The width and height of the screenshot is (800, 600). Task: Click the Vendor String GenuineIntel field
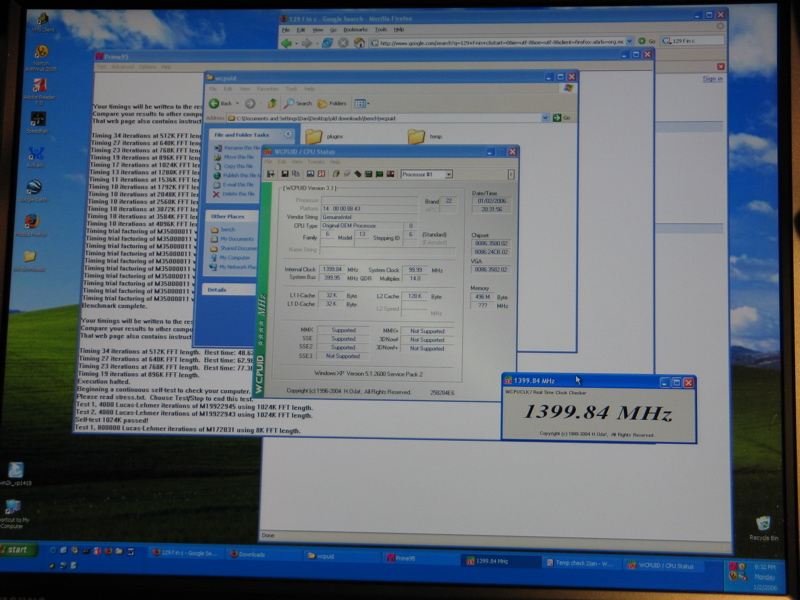(x=369, y=217)
